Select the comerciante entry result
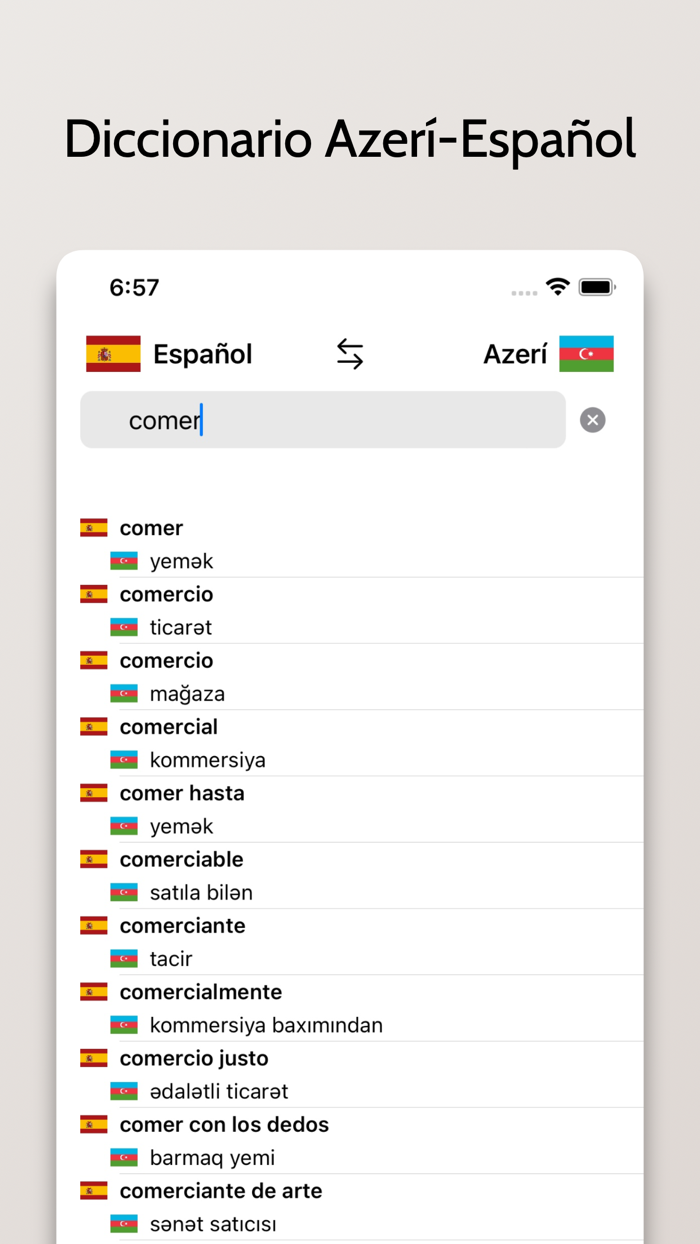Image resolution: width=700 pixels, height=1244 pixels. click(x=182, y=925)
